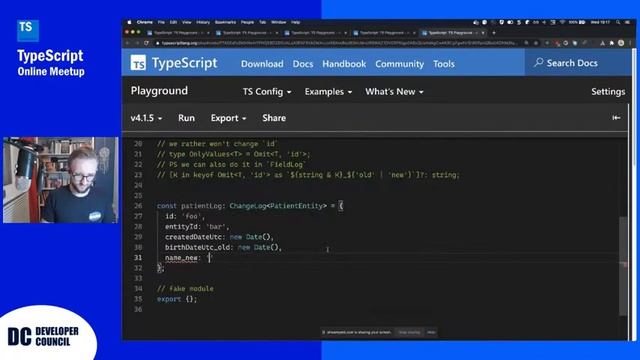This screenshot has height=360, width=640.
Task: Click the 'const patientLog' code line
Action: tap(250, 206)
